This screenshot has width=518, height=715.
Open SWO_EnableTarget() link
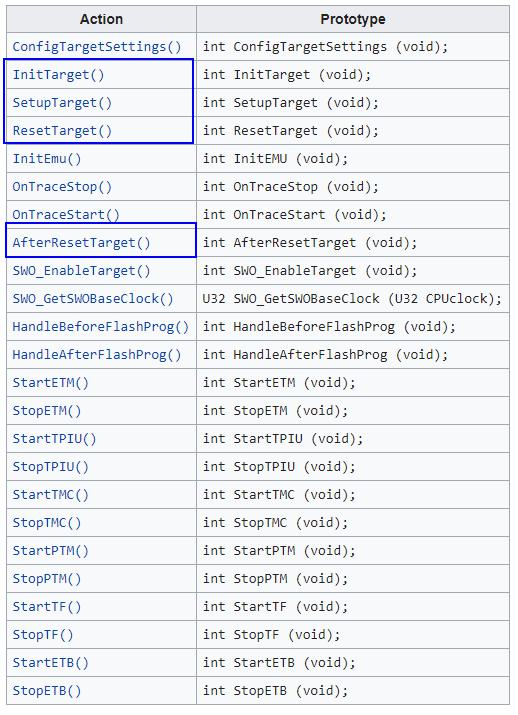pyautogui.click(x=81, y=271)
